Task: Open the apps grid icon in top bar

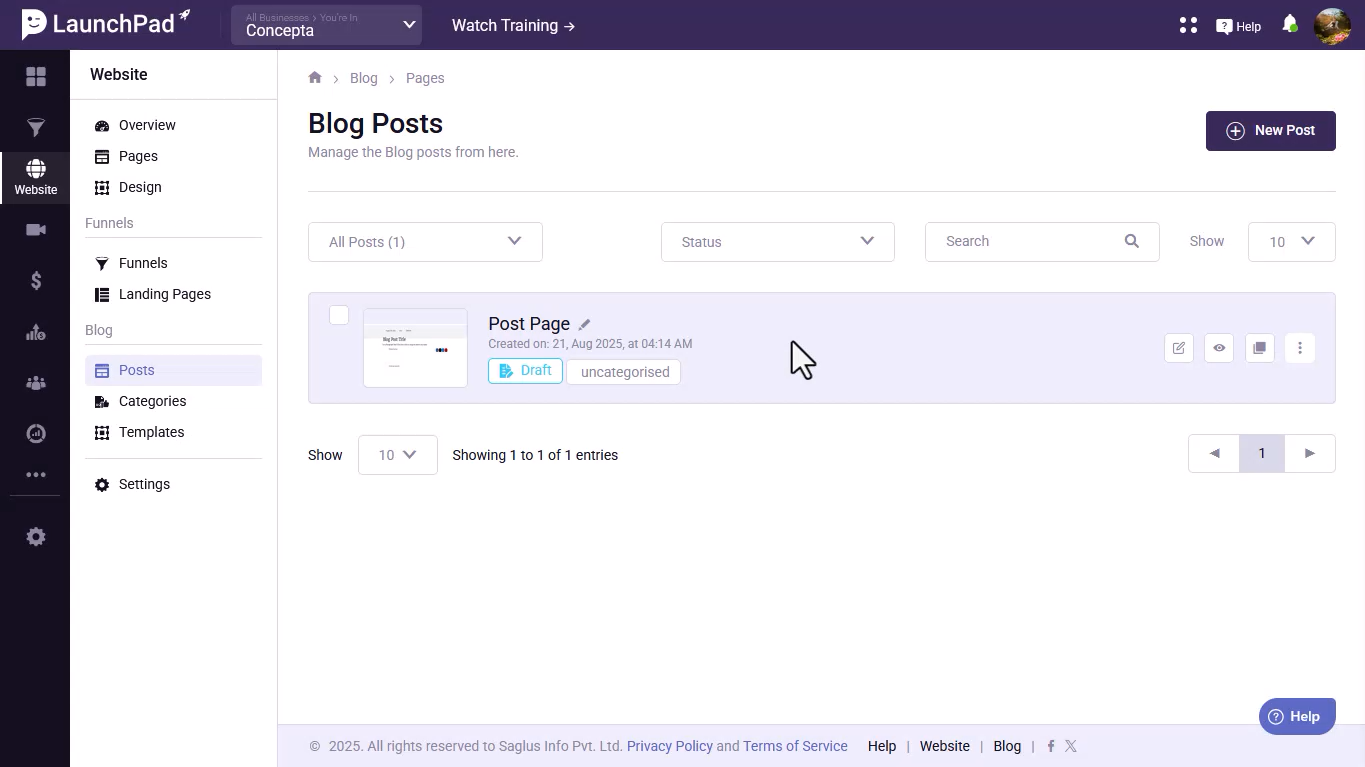Action: pos(1188,26)
